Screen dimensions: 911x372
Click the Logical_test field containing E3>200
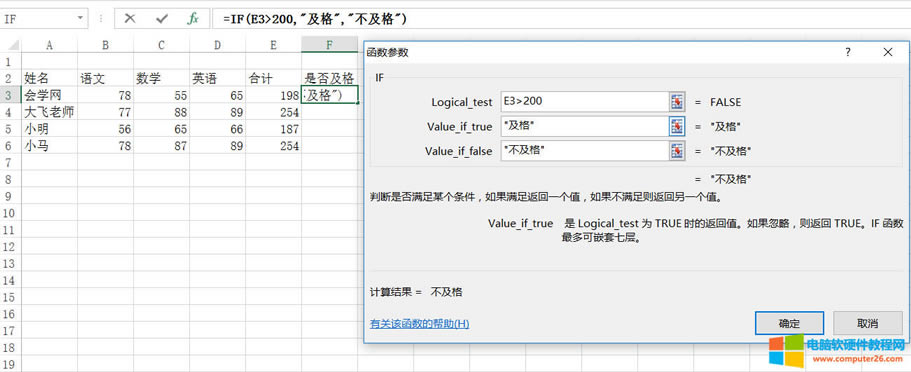pos(585,102)
